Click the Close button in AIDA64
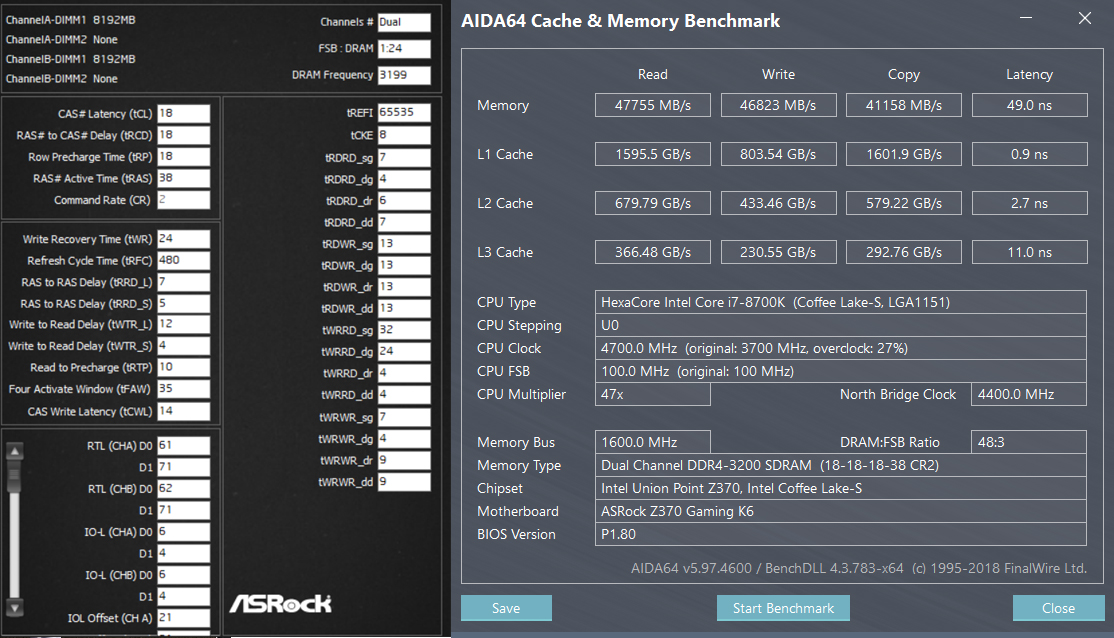This screenshot has height=638, width=1114. (x=1058, y=608)
